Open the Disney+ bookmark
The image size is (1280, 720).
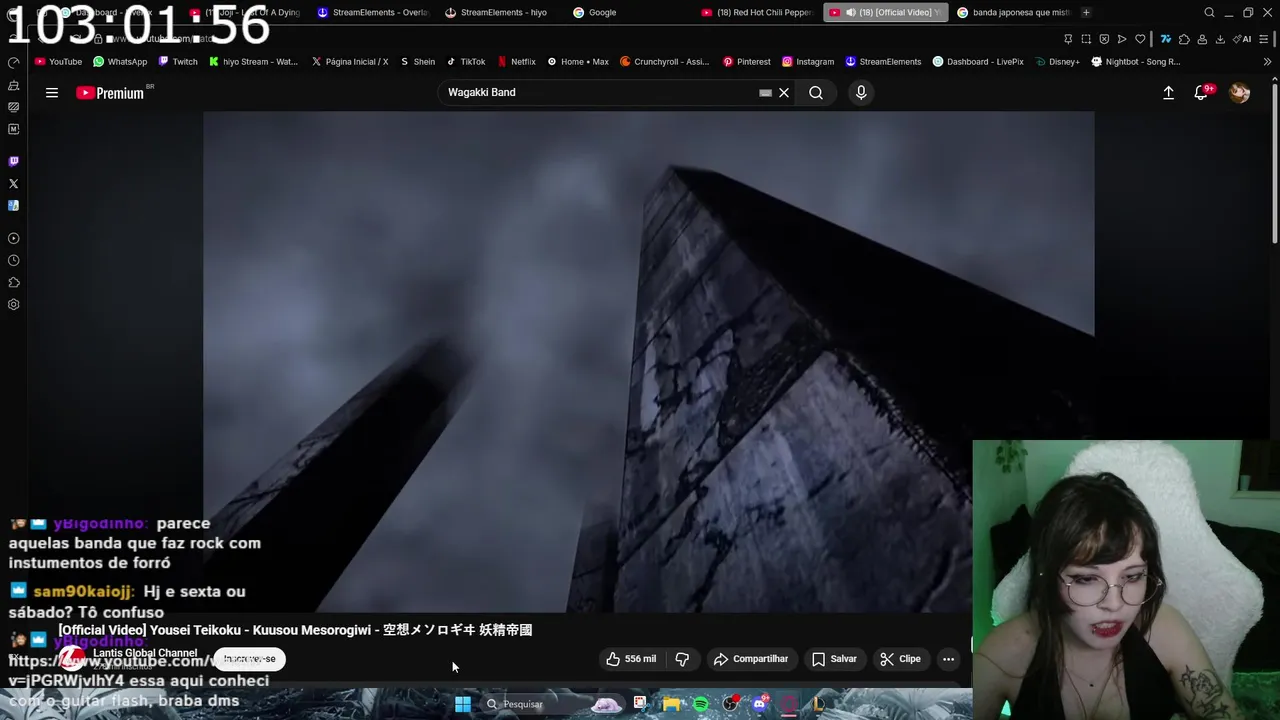click(1057, 62)
